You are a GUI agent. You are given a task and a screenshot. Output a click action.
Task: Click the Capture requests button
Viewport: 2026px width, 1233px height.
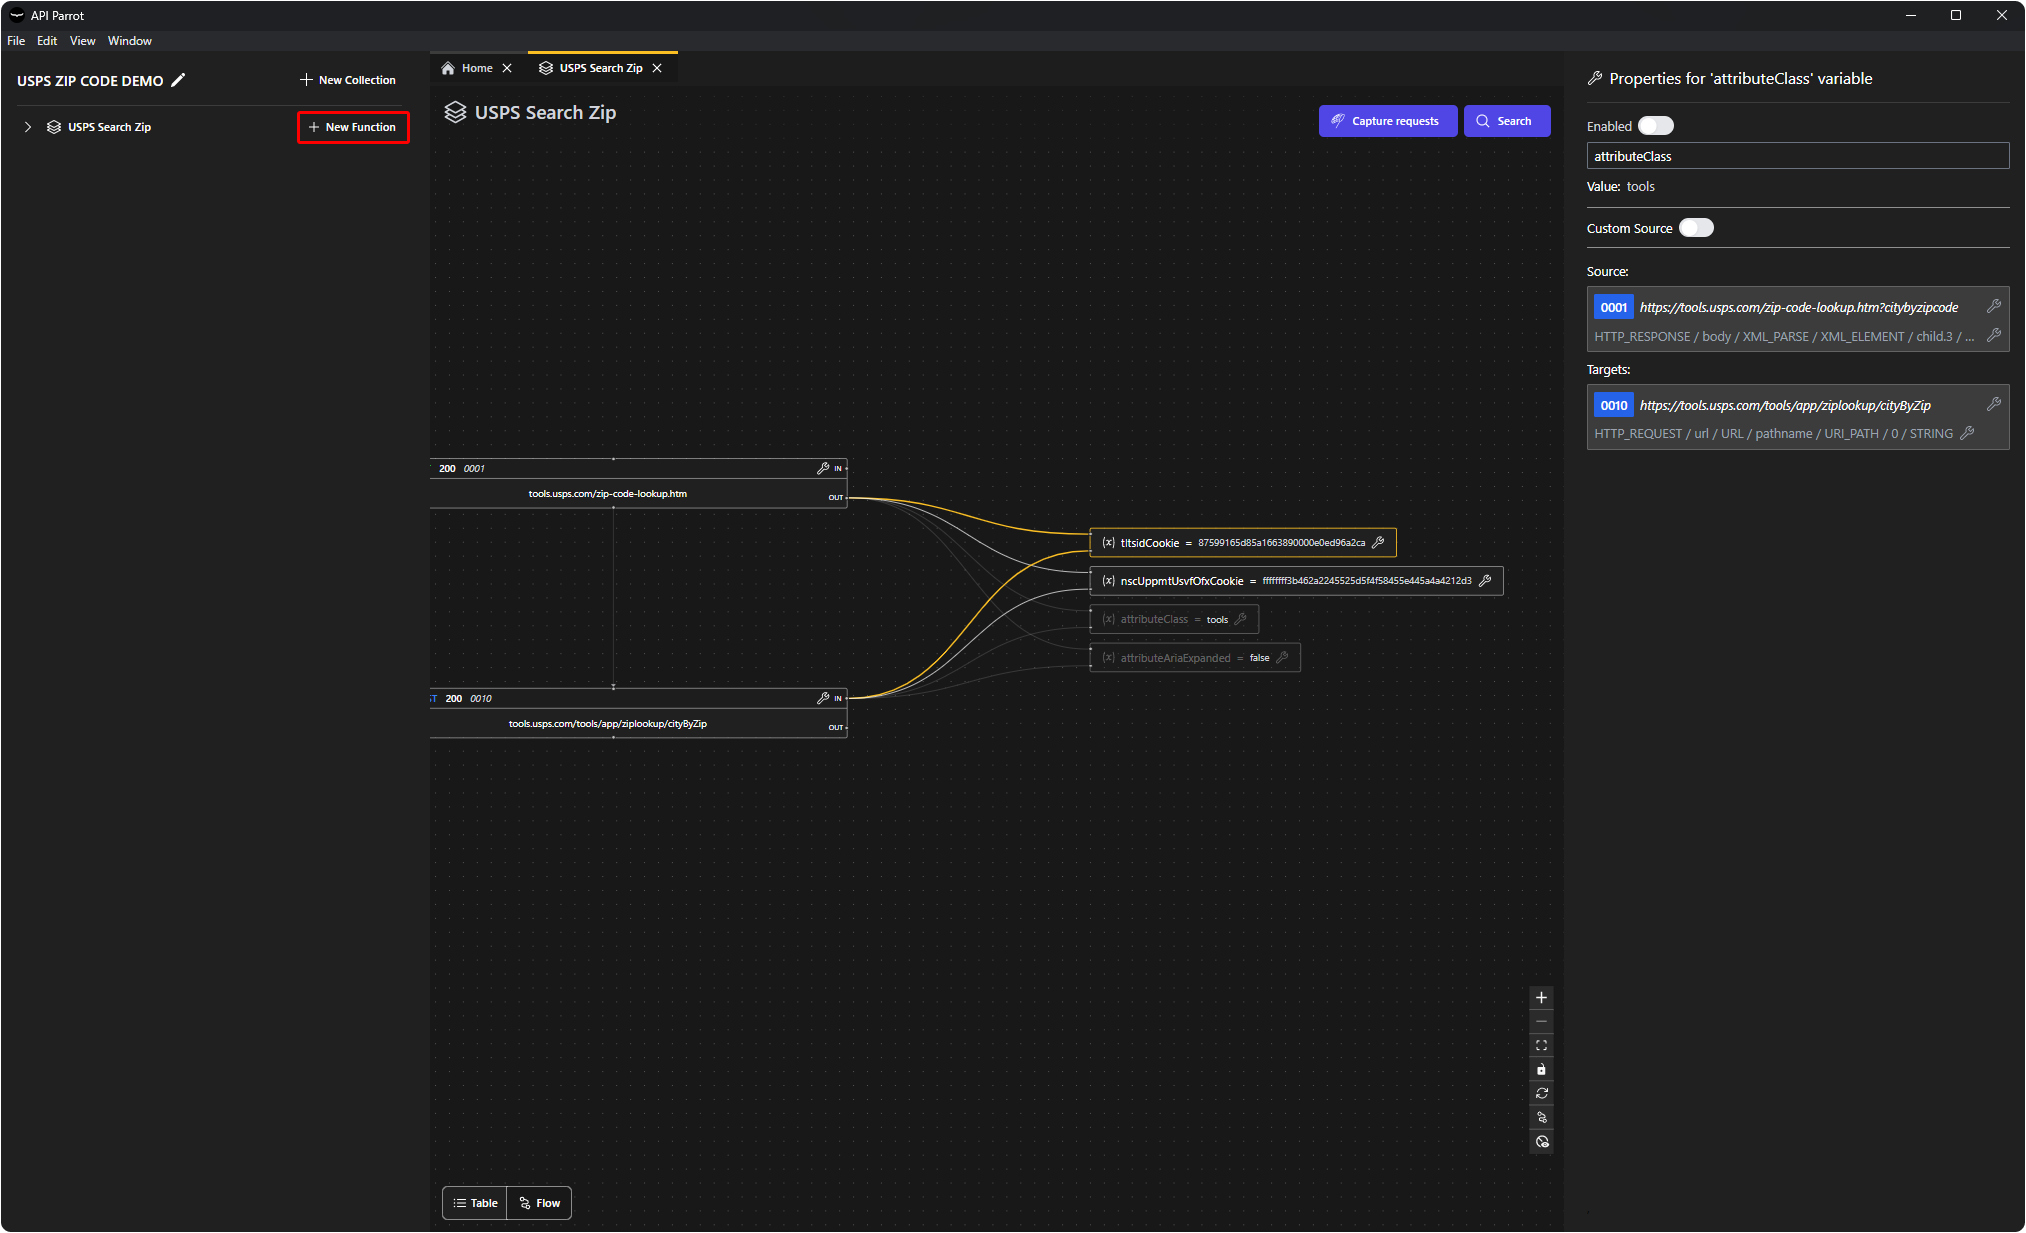point(1387,121)
